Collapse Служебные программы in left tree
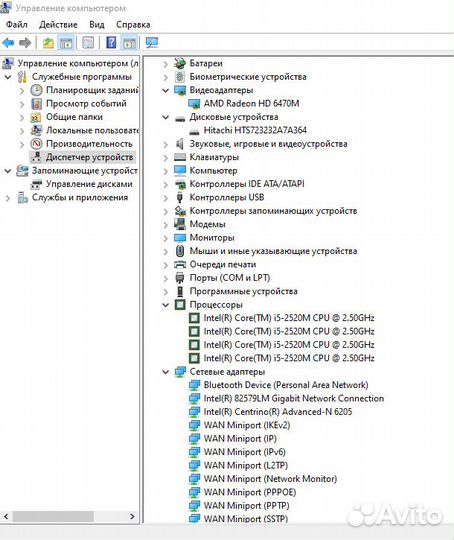The width and height of the screenshot is (454, 540). [8, 77]
